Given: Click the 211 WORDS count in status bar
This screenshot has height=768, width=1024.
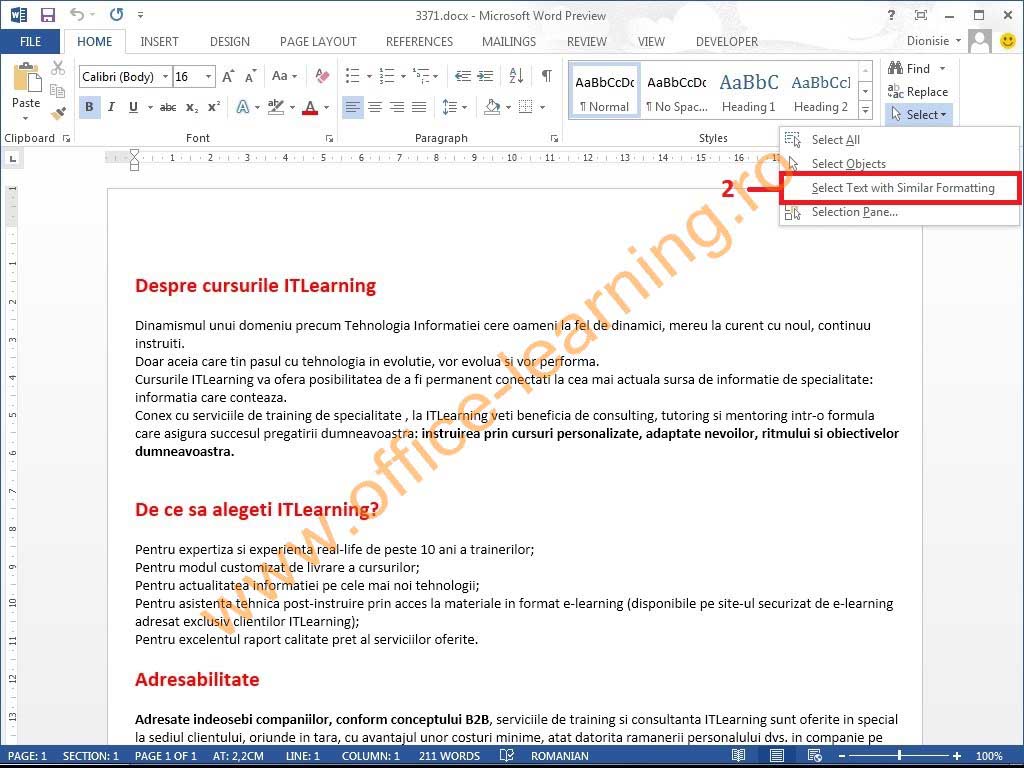Looking at the screenshot, I should 449,756.
